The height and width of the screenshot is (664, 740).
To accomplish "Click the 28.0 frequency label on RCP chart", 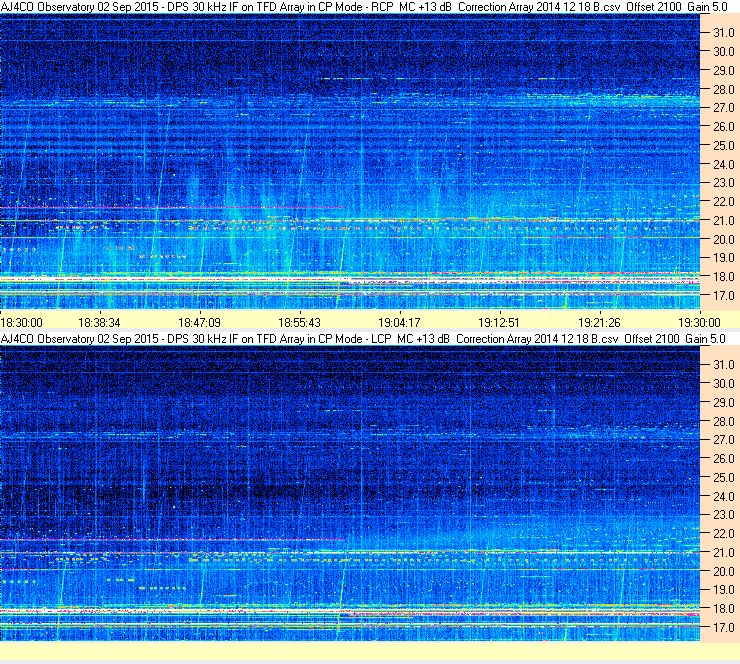I will point(723,90).
